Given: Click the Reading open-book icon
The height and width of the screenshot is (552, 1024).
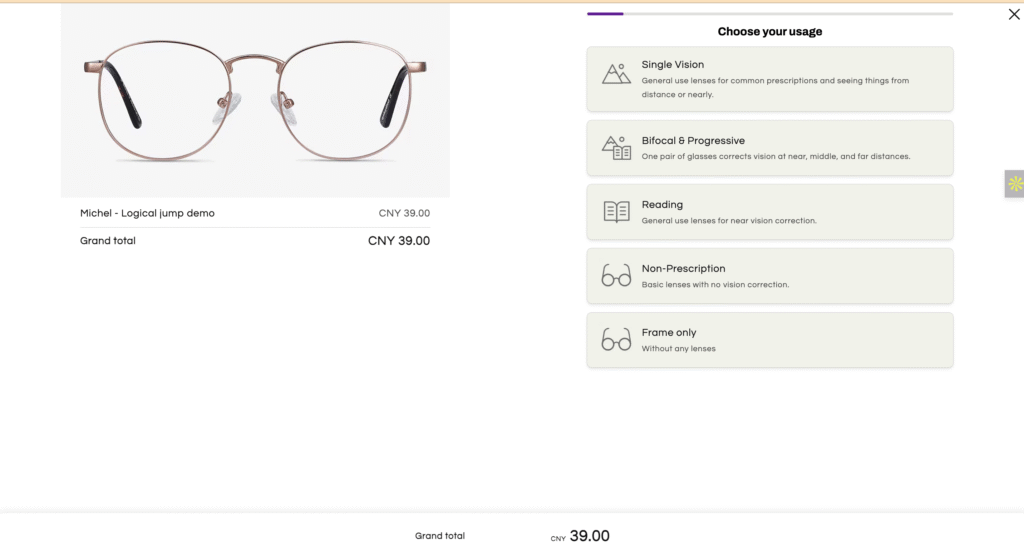Looking at the screenshot, I should [x=616, y=212].
